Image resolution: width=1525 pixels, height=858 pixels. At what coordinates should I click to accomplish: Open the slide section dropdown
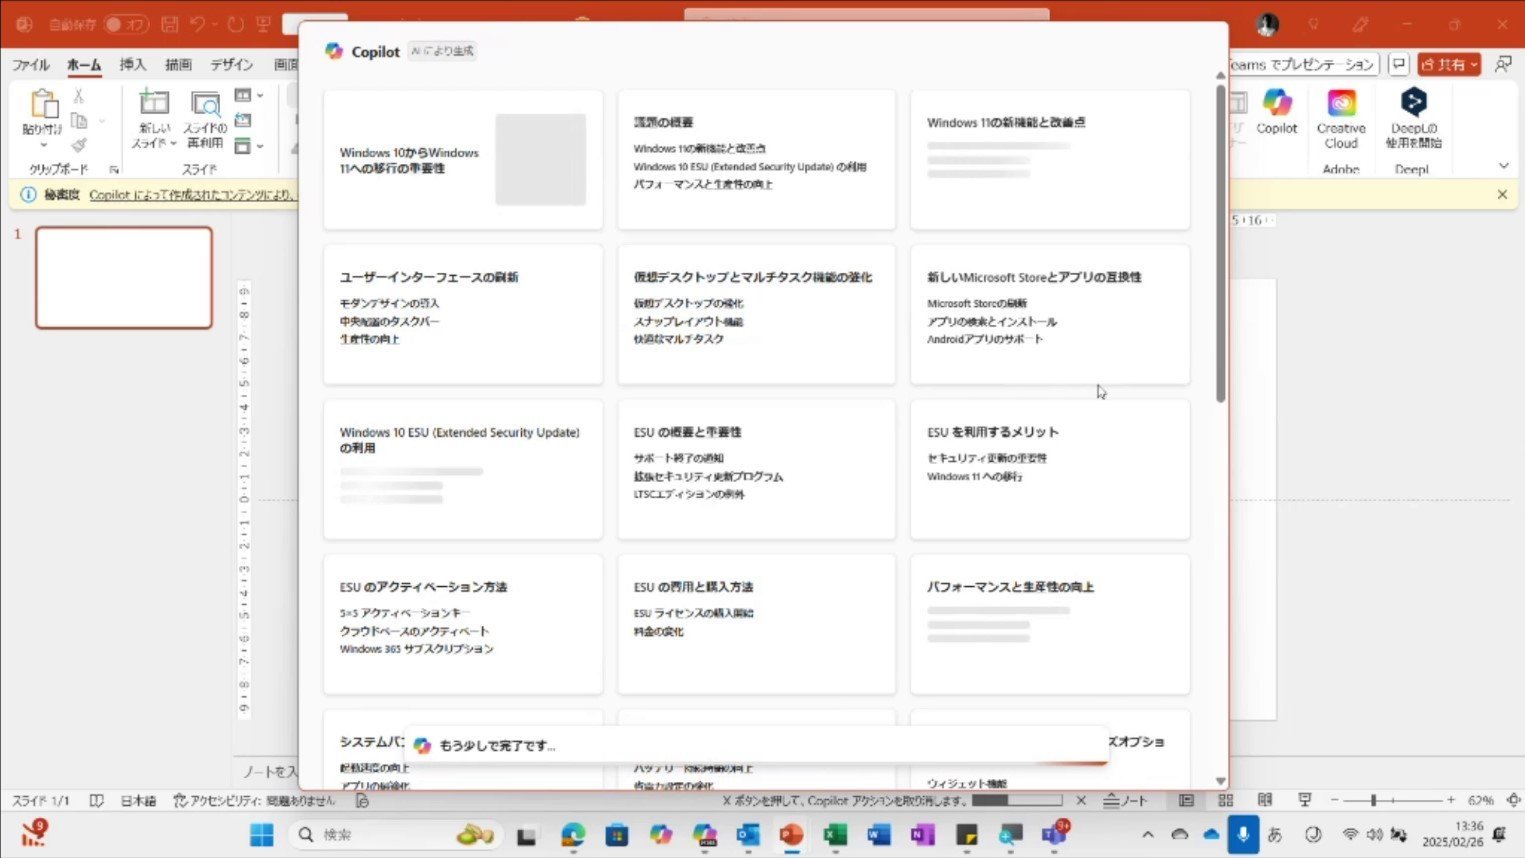pos(247,146)
